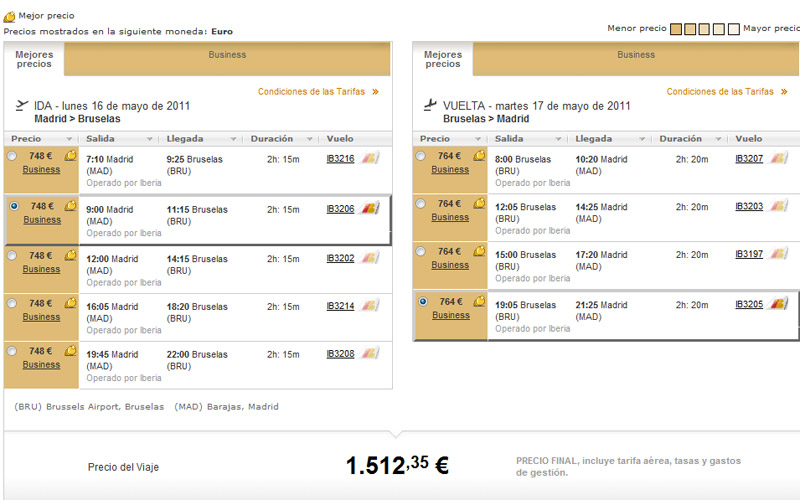
Task: Click the darkest swatch in price legend
Action: pyautogui.click(x=677, y=28)
